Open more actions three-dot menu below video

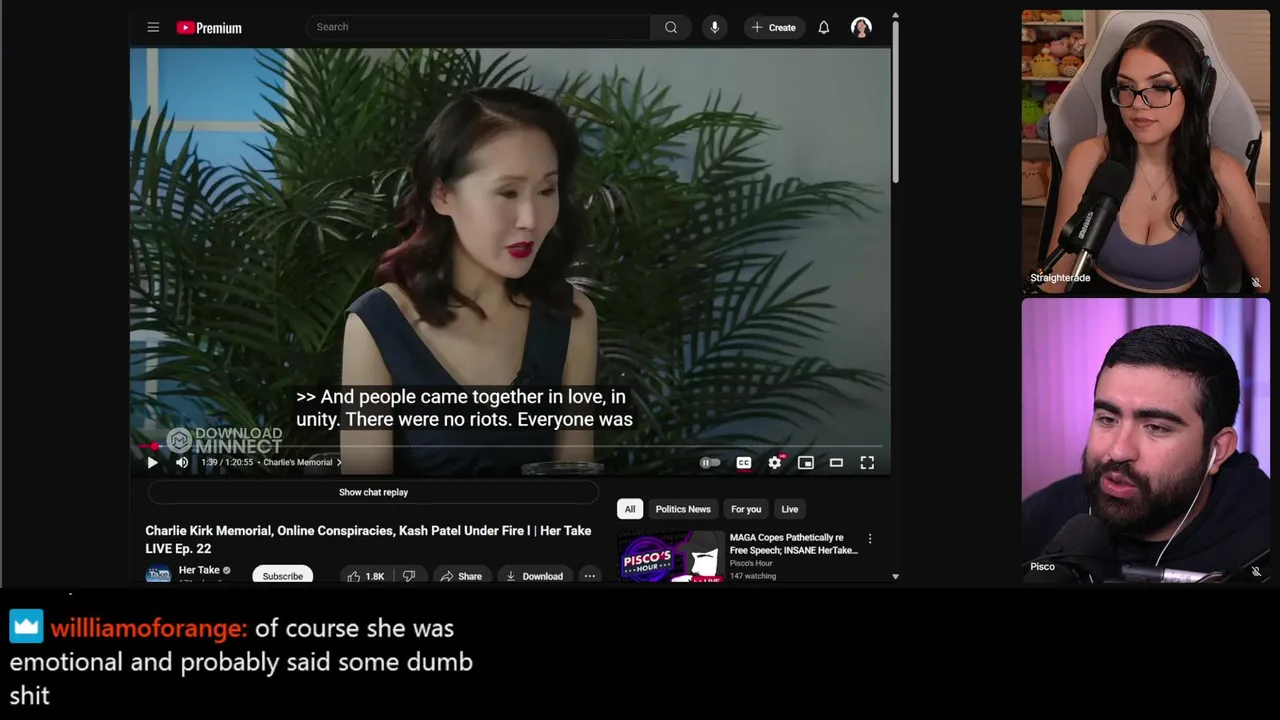coord(590,576)
